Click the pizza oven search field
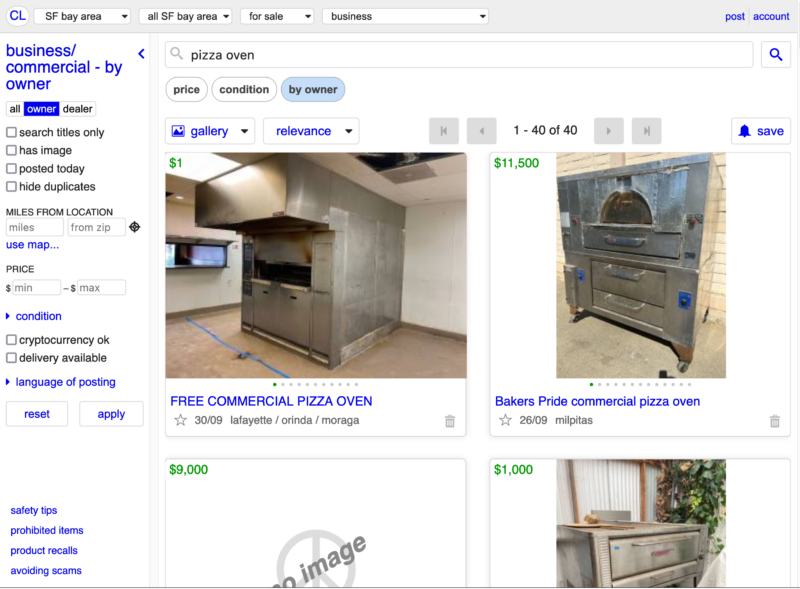 (x=459, y=55)
